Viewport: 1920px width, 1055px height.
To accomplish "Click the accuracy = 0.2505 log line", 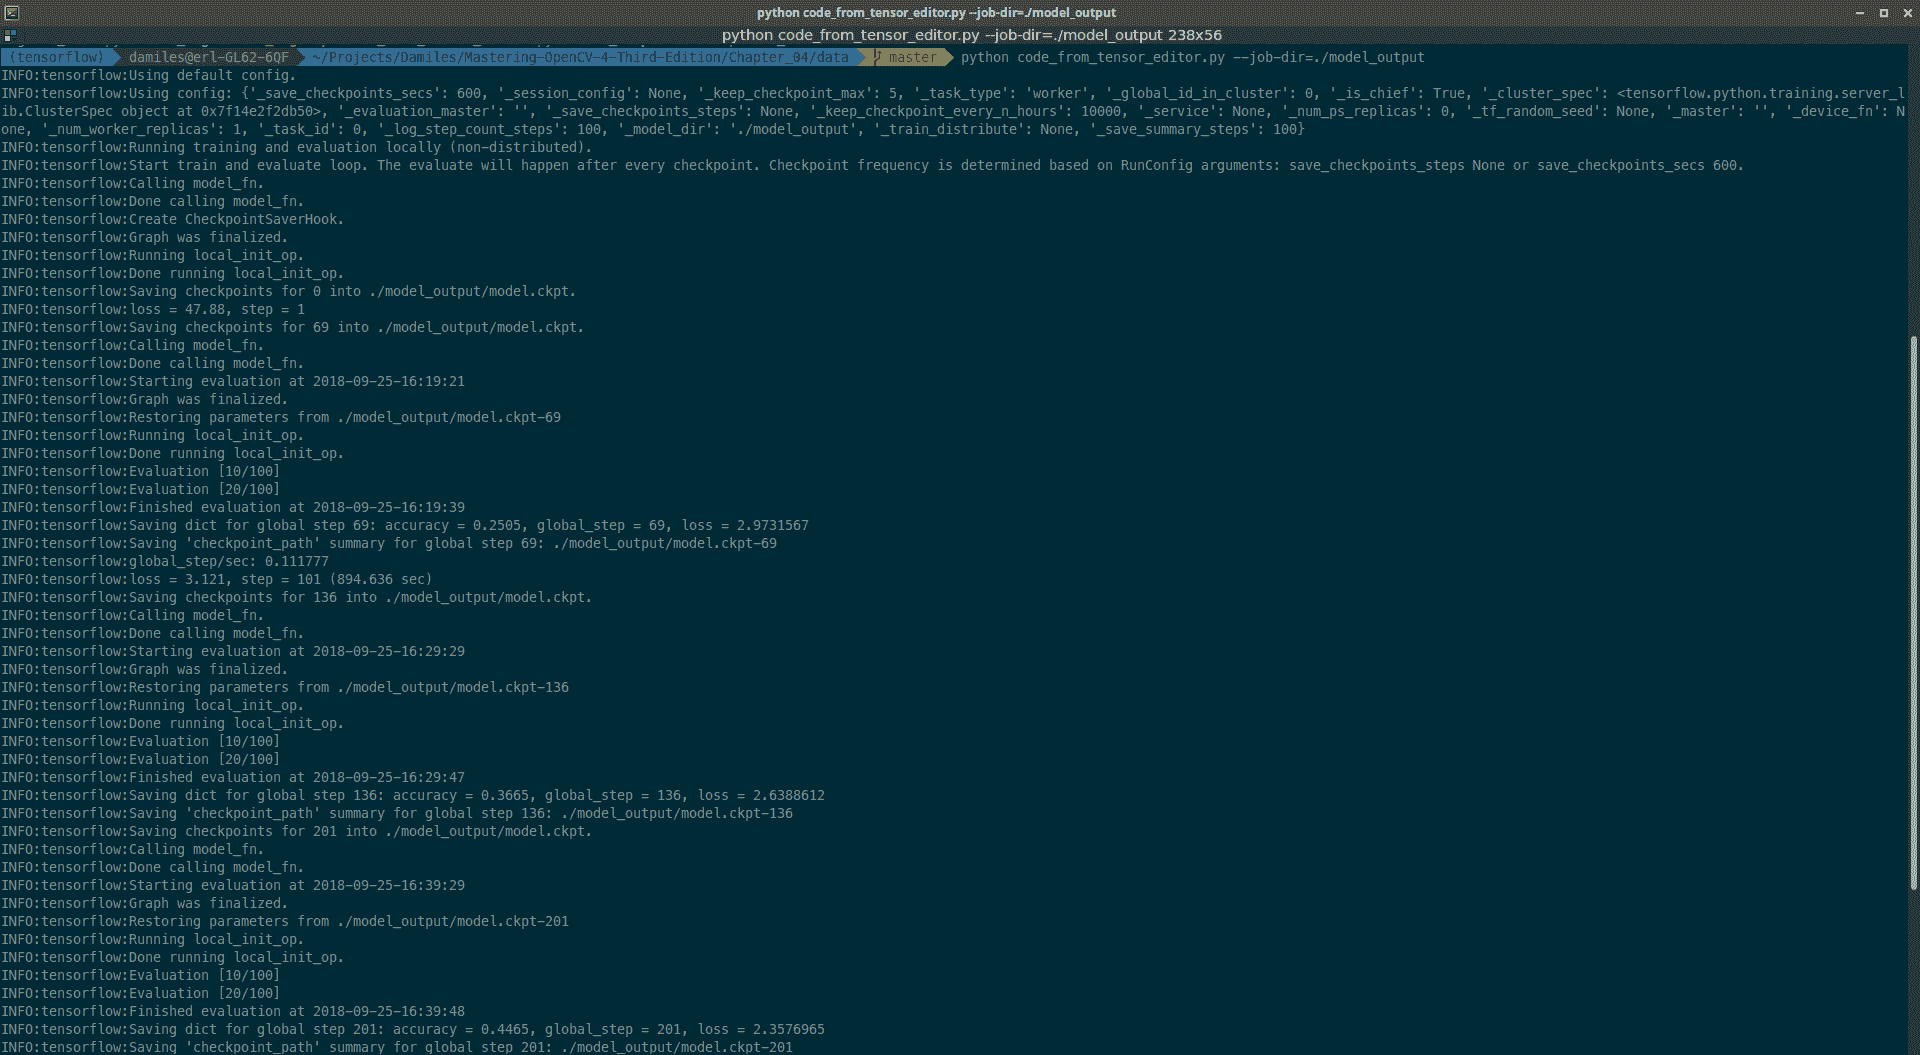I will (x=404, y=525).
